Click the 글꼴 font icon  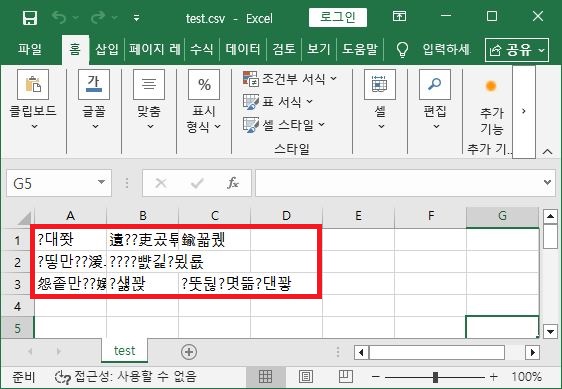click(94, 85)
